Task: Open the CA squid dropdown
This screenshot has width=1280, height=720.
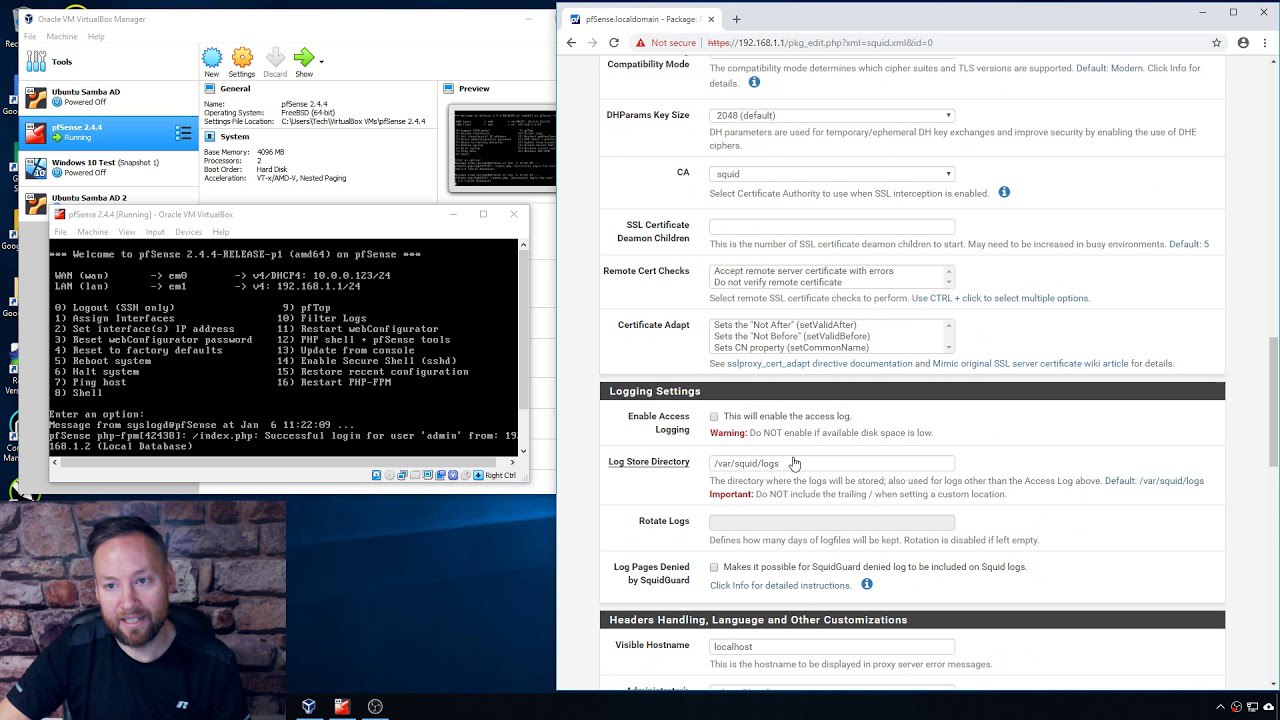Action: [832, 174]
